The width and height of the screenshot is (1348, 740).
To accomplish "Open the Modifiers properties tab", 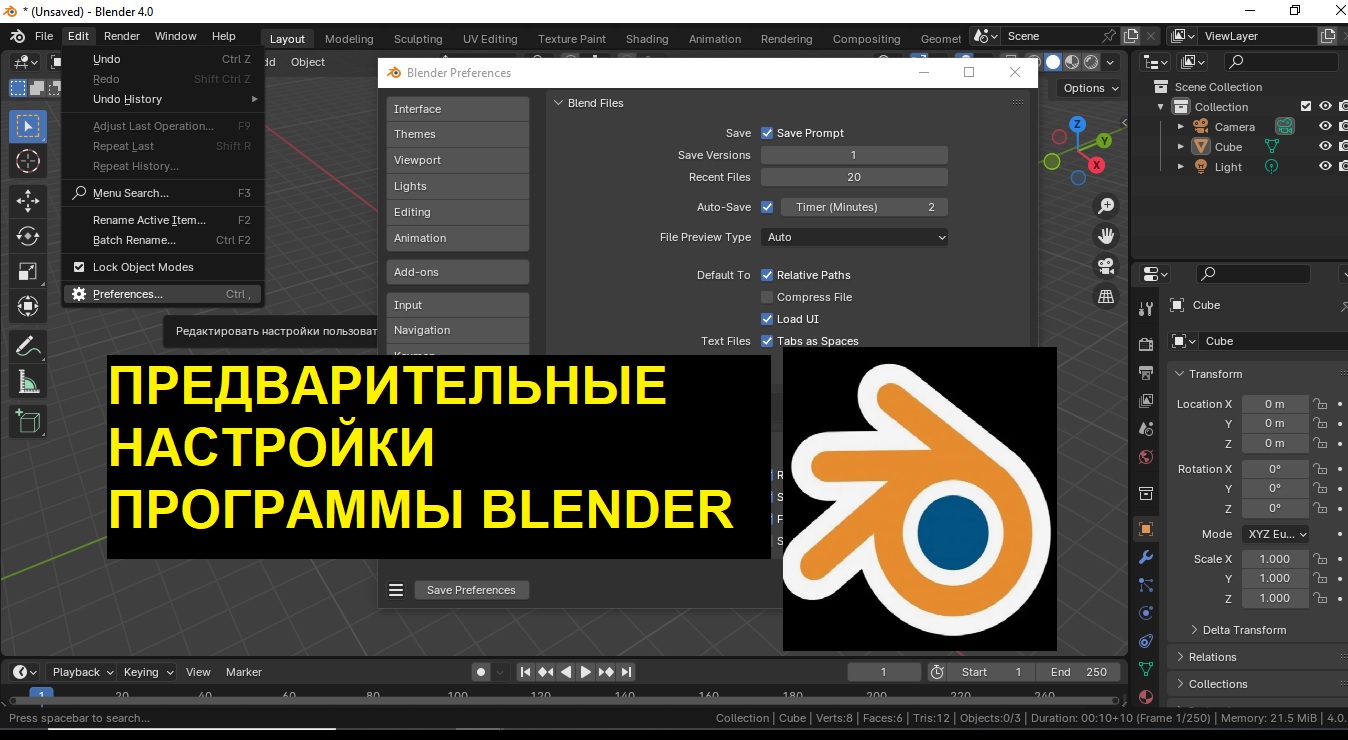I will 1146,557.
